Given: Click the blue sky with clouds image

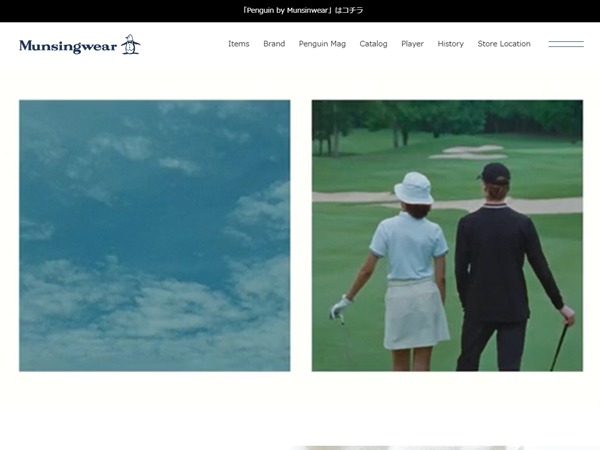Looking at the screenshot, I should click(x=154, y=235).
